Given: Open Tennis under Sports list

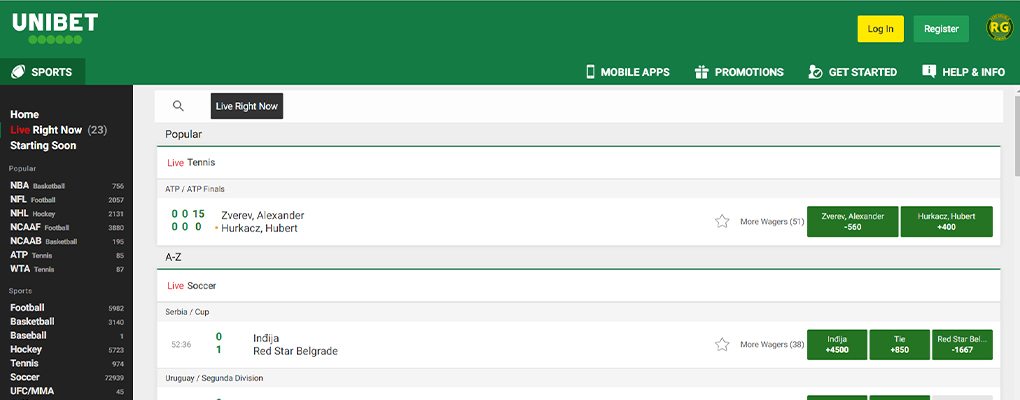Looking at the screenshot, I should click(x=66, y=364).
